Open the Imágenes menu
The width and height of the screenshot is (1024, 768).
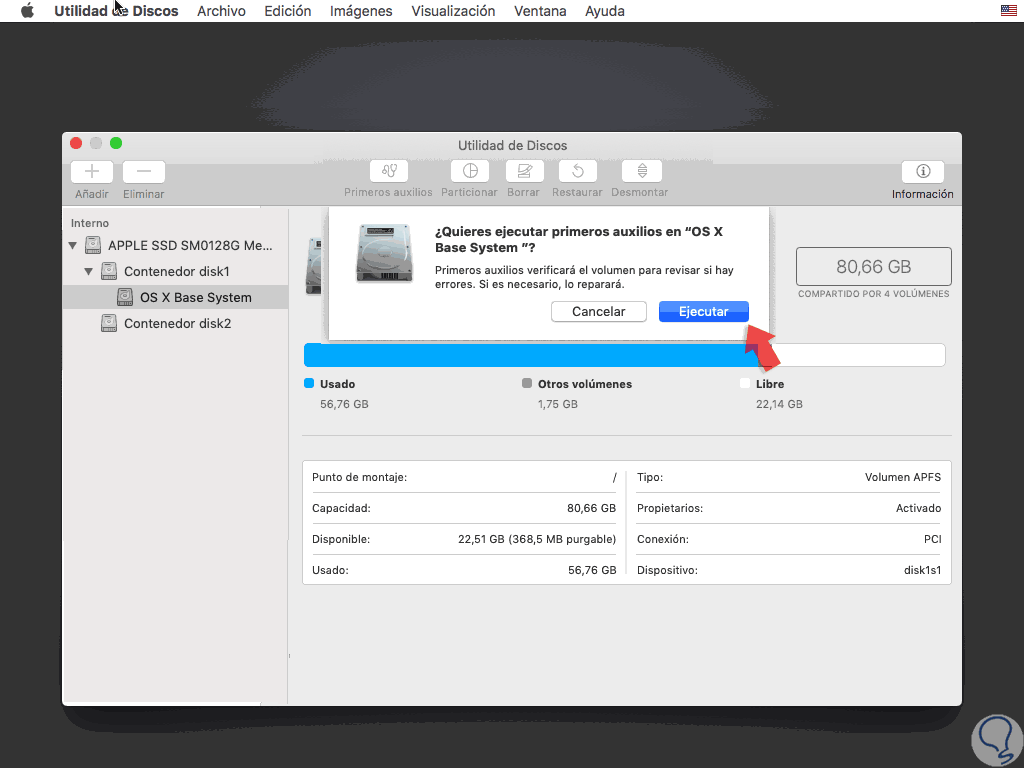(361, 11)
